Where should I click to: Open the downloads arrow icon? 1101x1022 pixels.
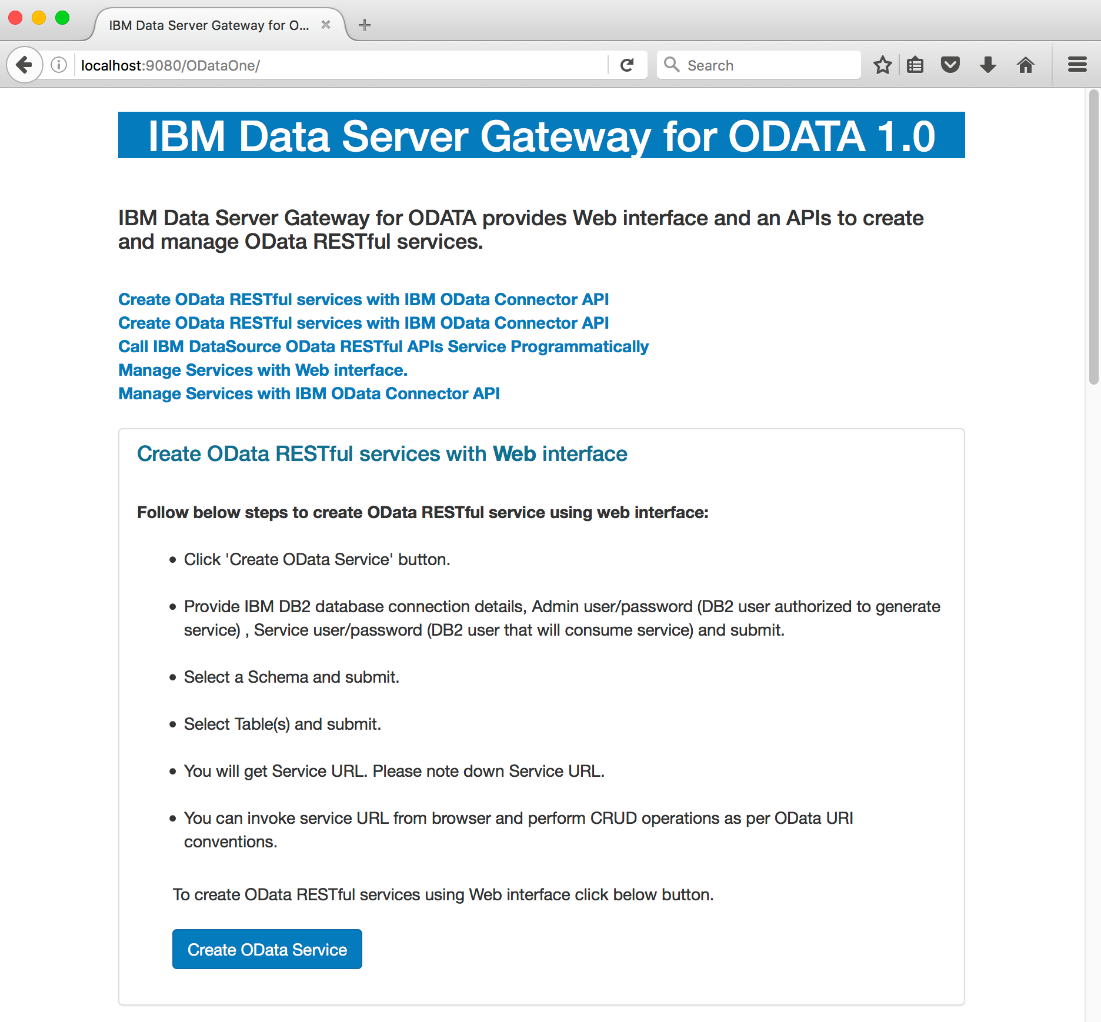click(x=988, y=65)
